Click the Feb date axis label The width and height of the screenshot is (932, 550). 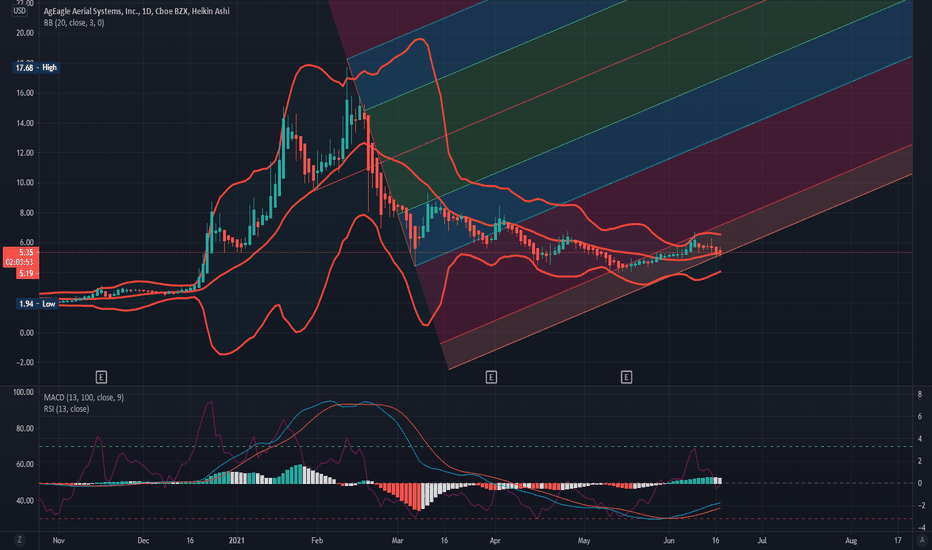(x=317, y=540)
